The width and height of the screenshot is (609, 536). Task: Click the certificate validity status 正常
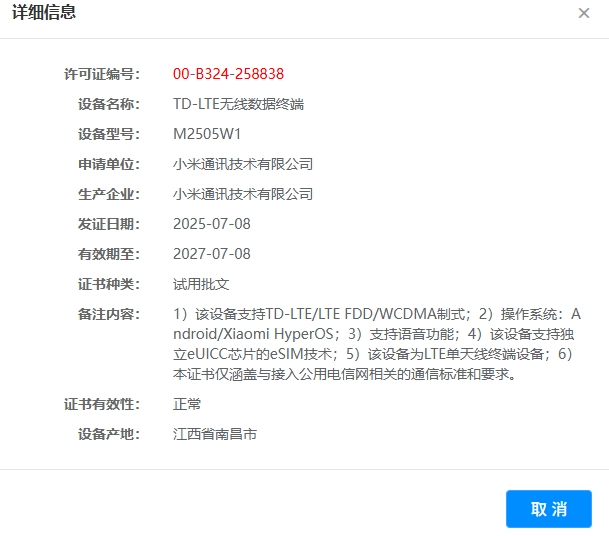(187, 404)
